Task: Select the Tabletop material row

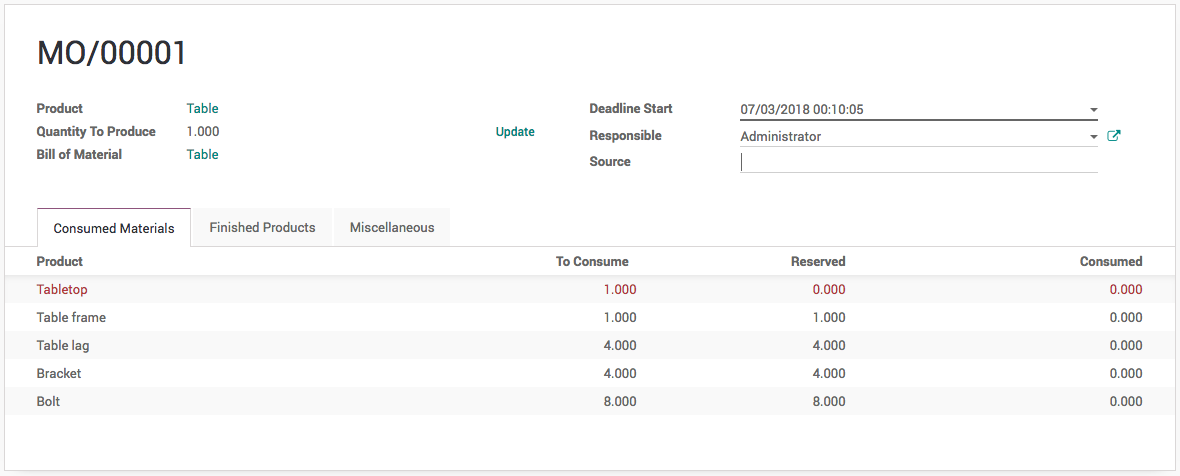Action: pos(63,289)
